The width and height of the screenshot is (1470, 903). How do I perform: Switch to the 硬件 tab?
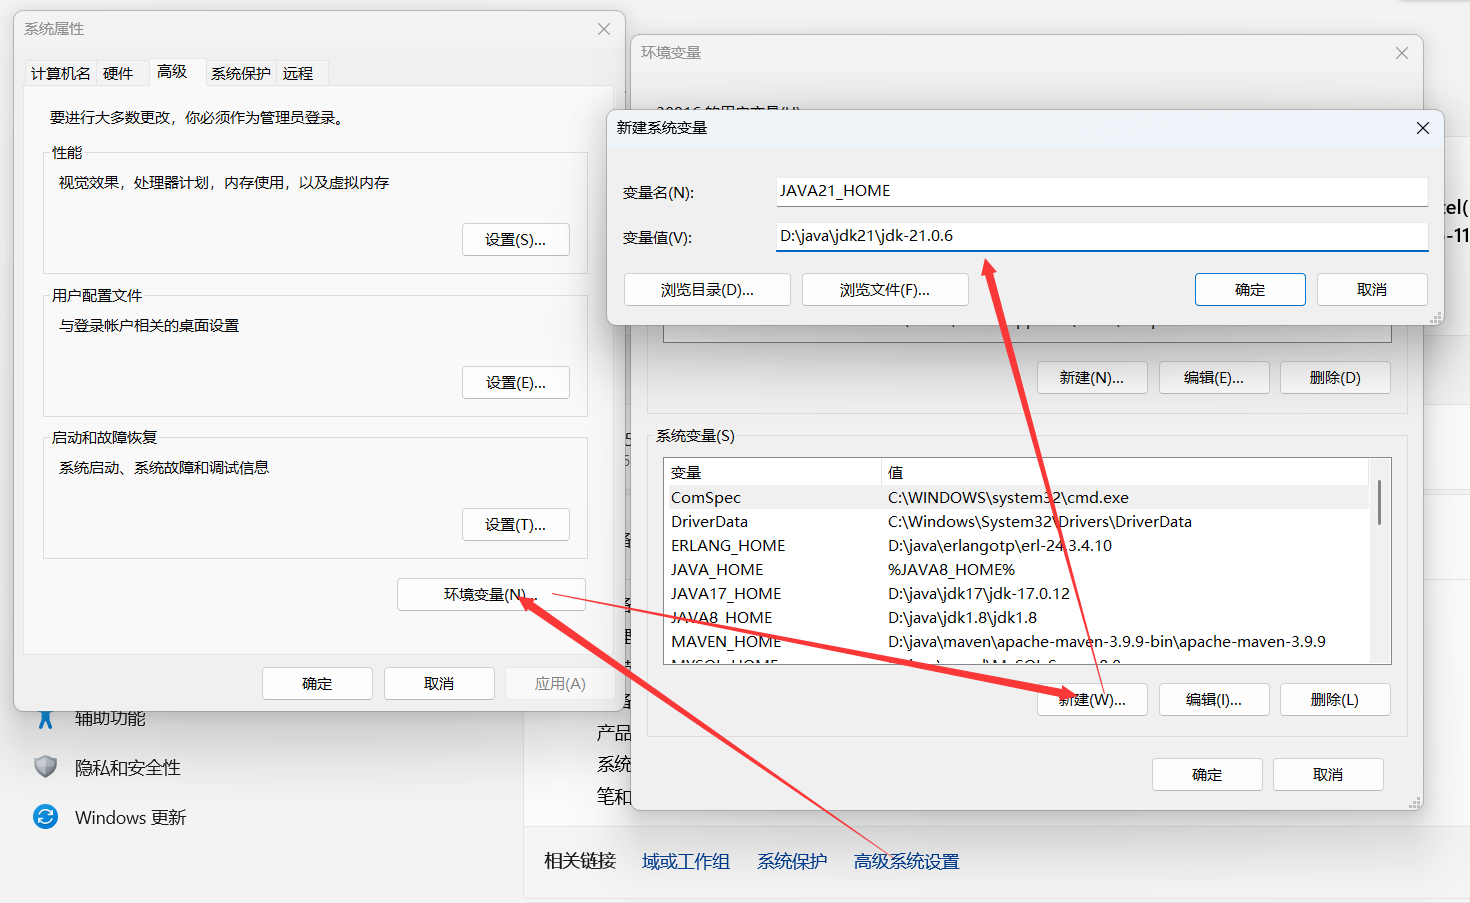click(x=119, y=72)
